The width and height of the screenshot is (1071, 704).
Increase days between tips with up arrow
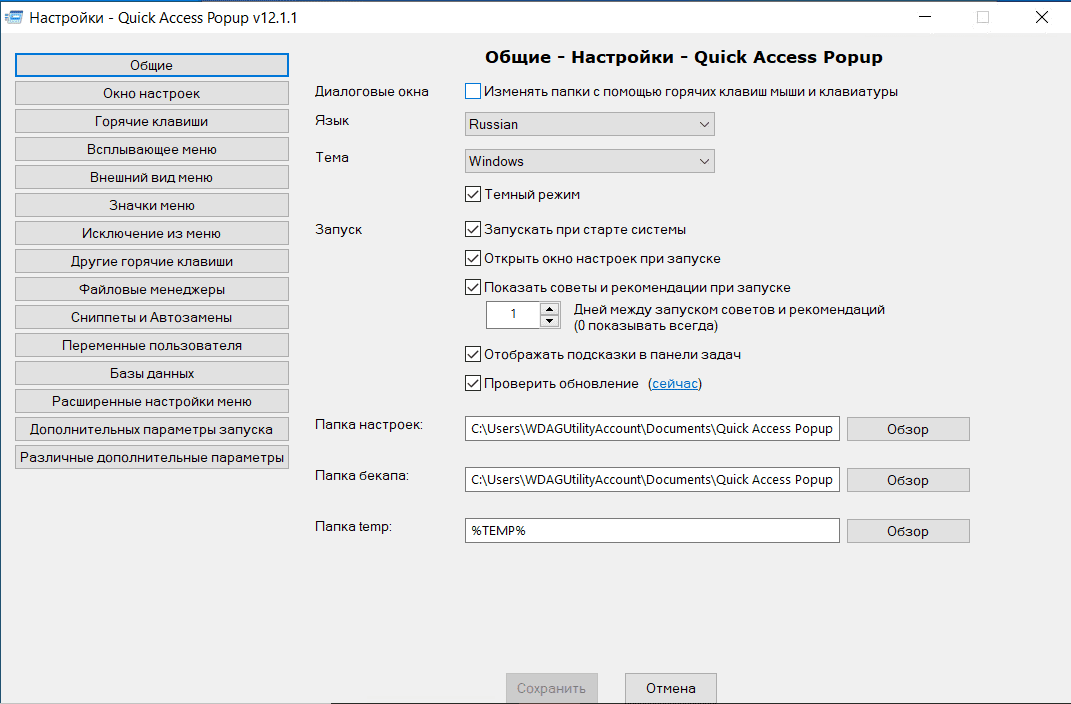(550, 309)
